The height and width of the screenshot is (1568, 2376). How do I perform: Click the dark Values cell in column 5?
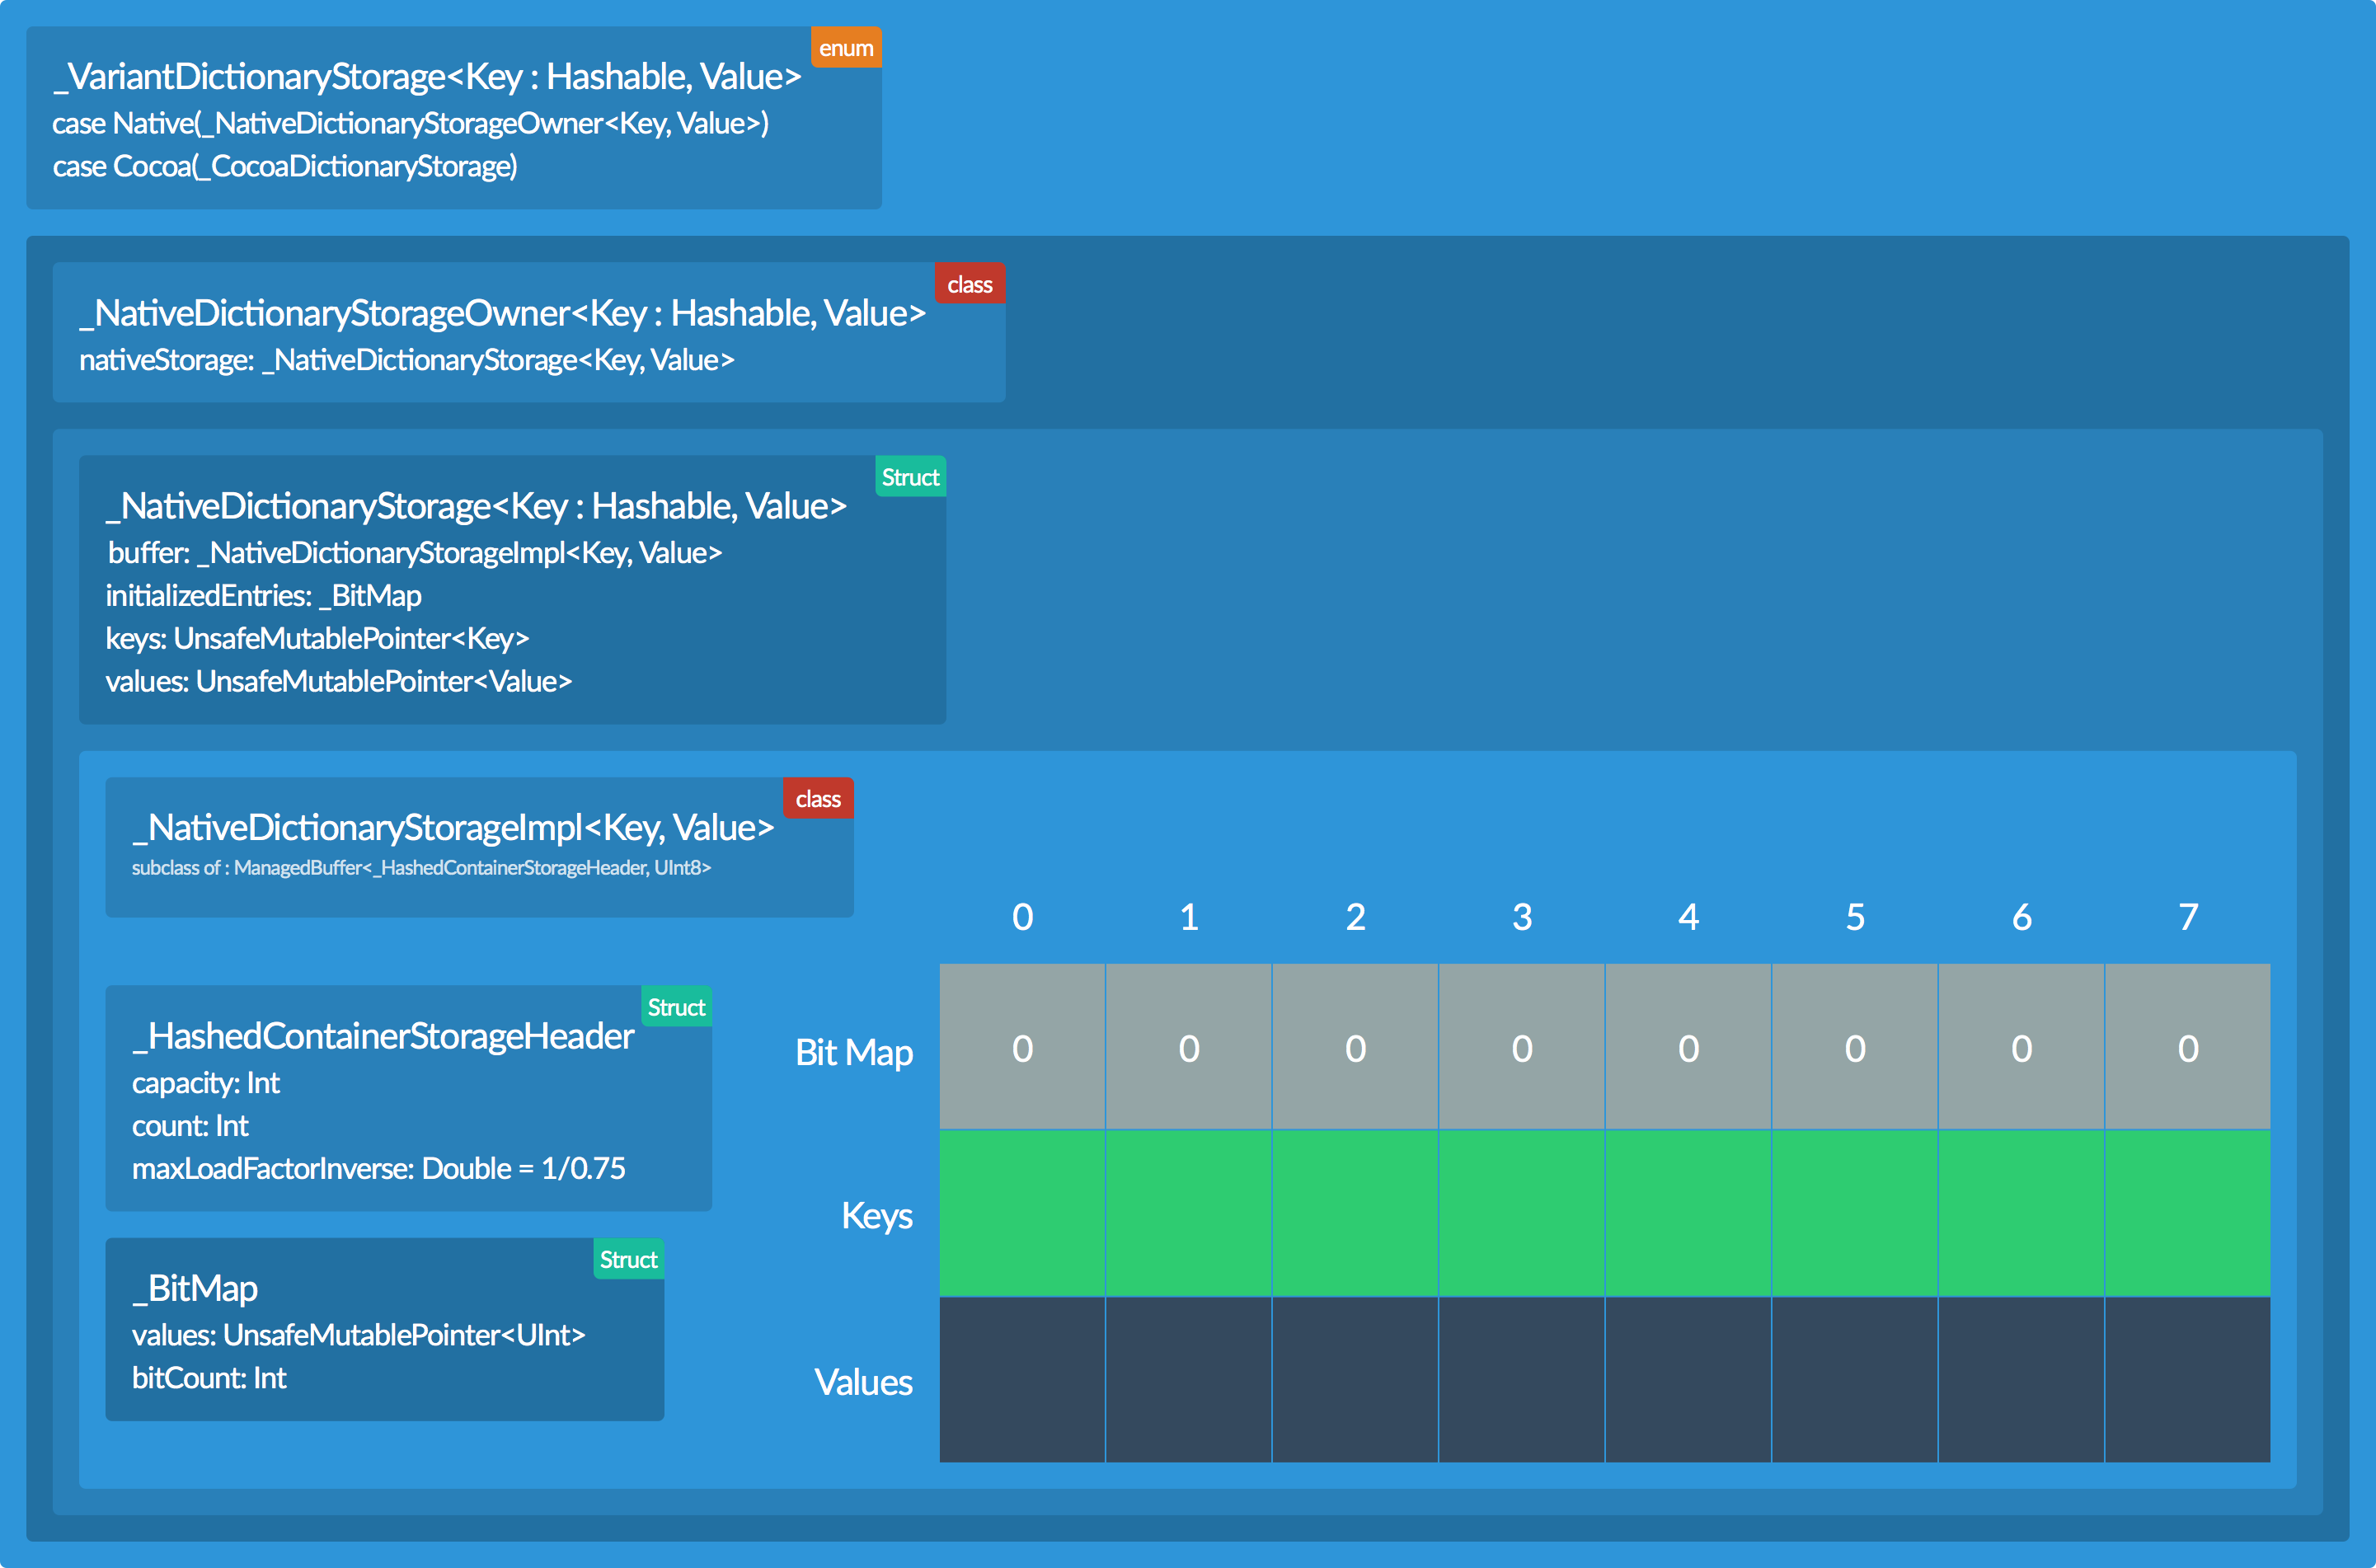1854,1380
